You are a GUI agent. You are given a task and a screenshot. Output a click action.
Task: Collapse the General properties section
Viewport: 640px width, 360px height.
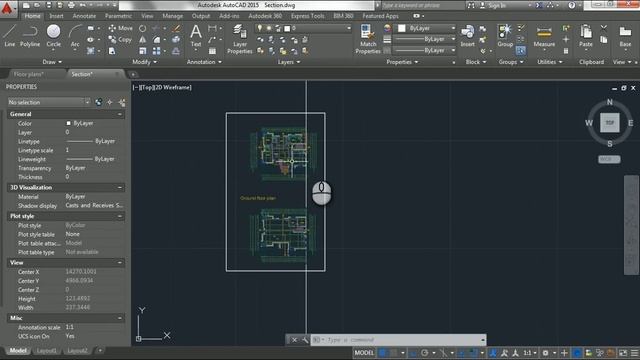[x=120, y=114]
